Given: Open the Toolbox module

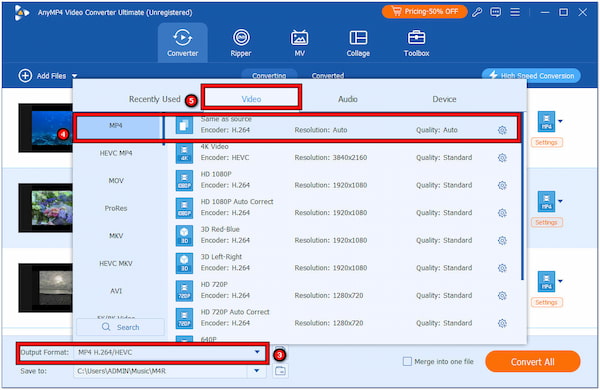Looking at the screenshot, I should click(416, 43).
